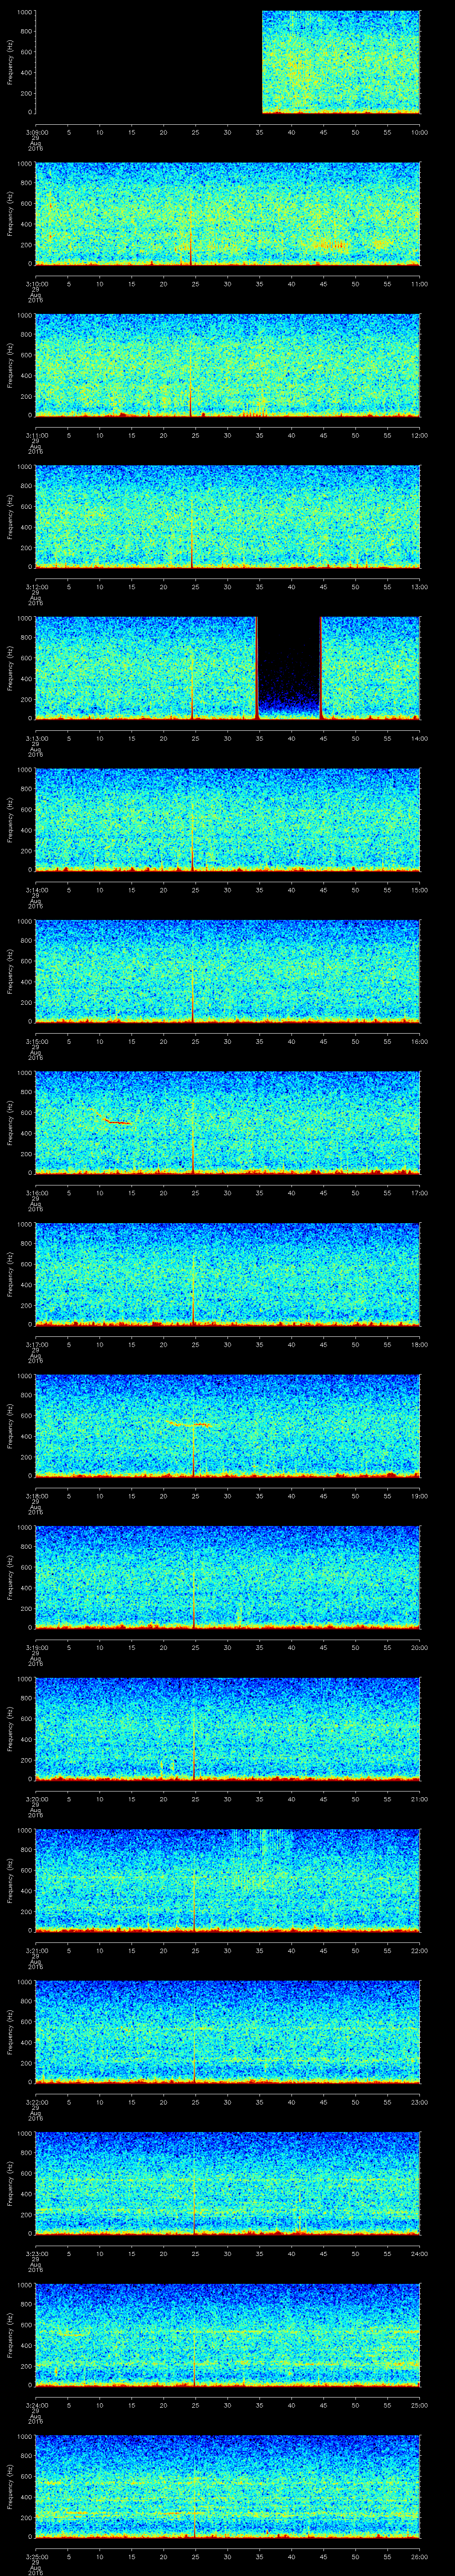
Task: Open the 3:19 minute spectrogram panel
Action: click(228, 1577)
